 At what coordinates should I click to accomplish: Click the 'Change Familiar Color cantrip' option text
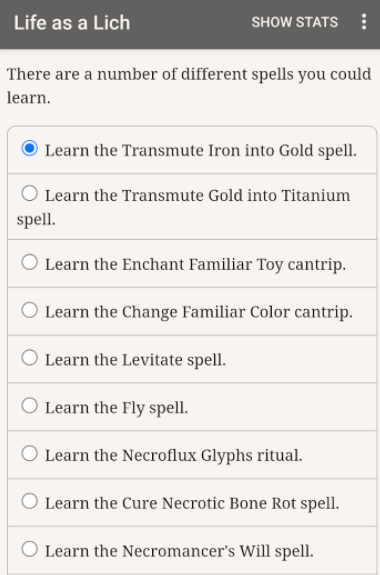tap(236, 312)
